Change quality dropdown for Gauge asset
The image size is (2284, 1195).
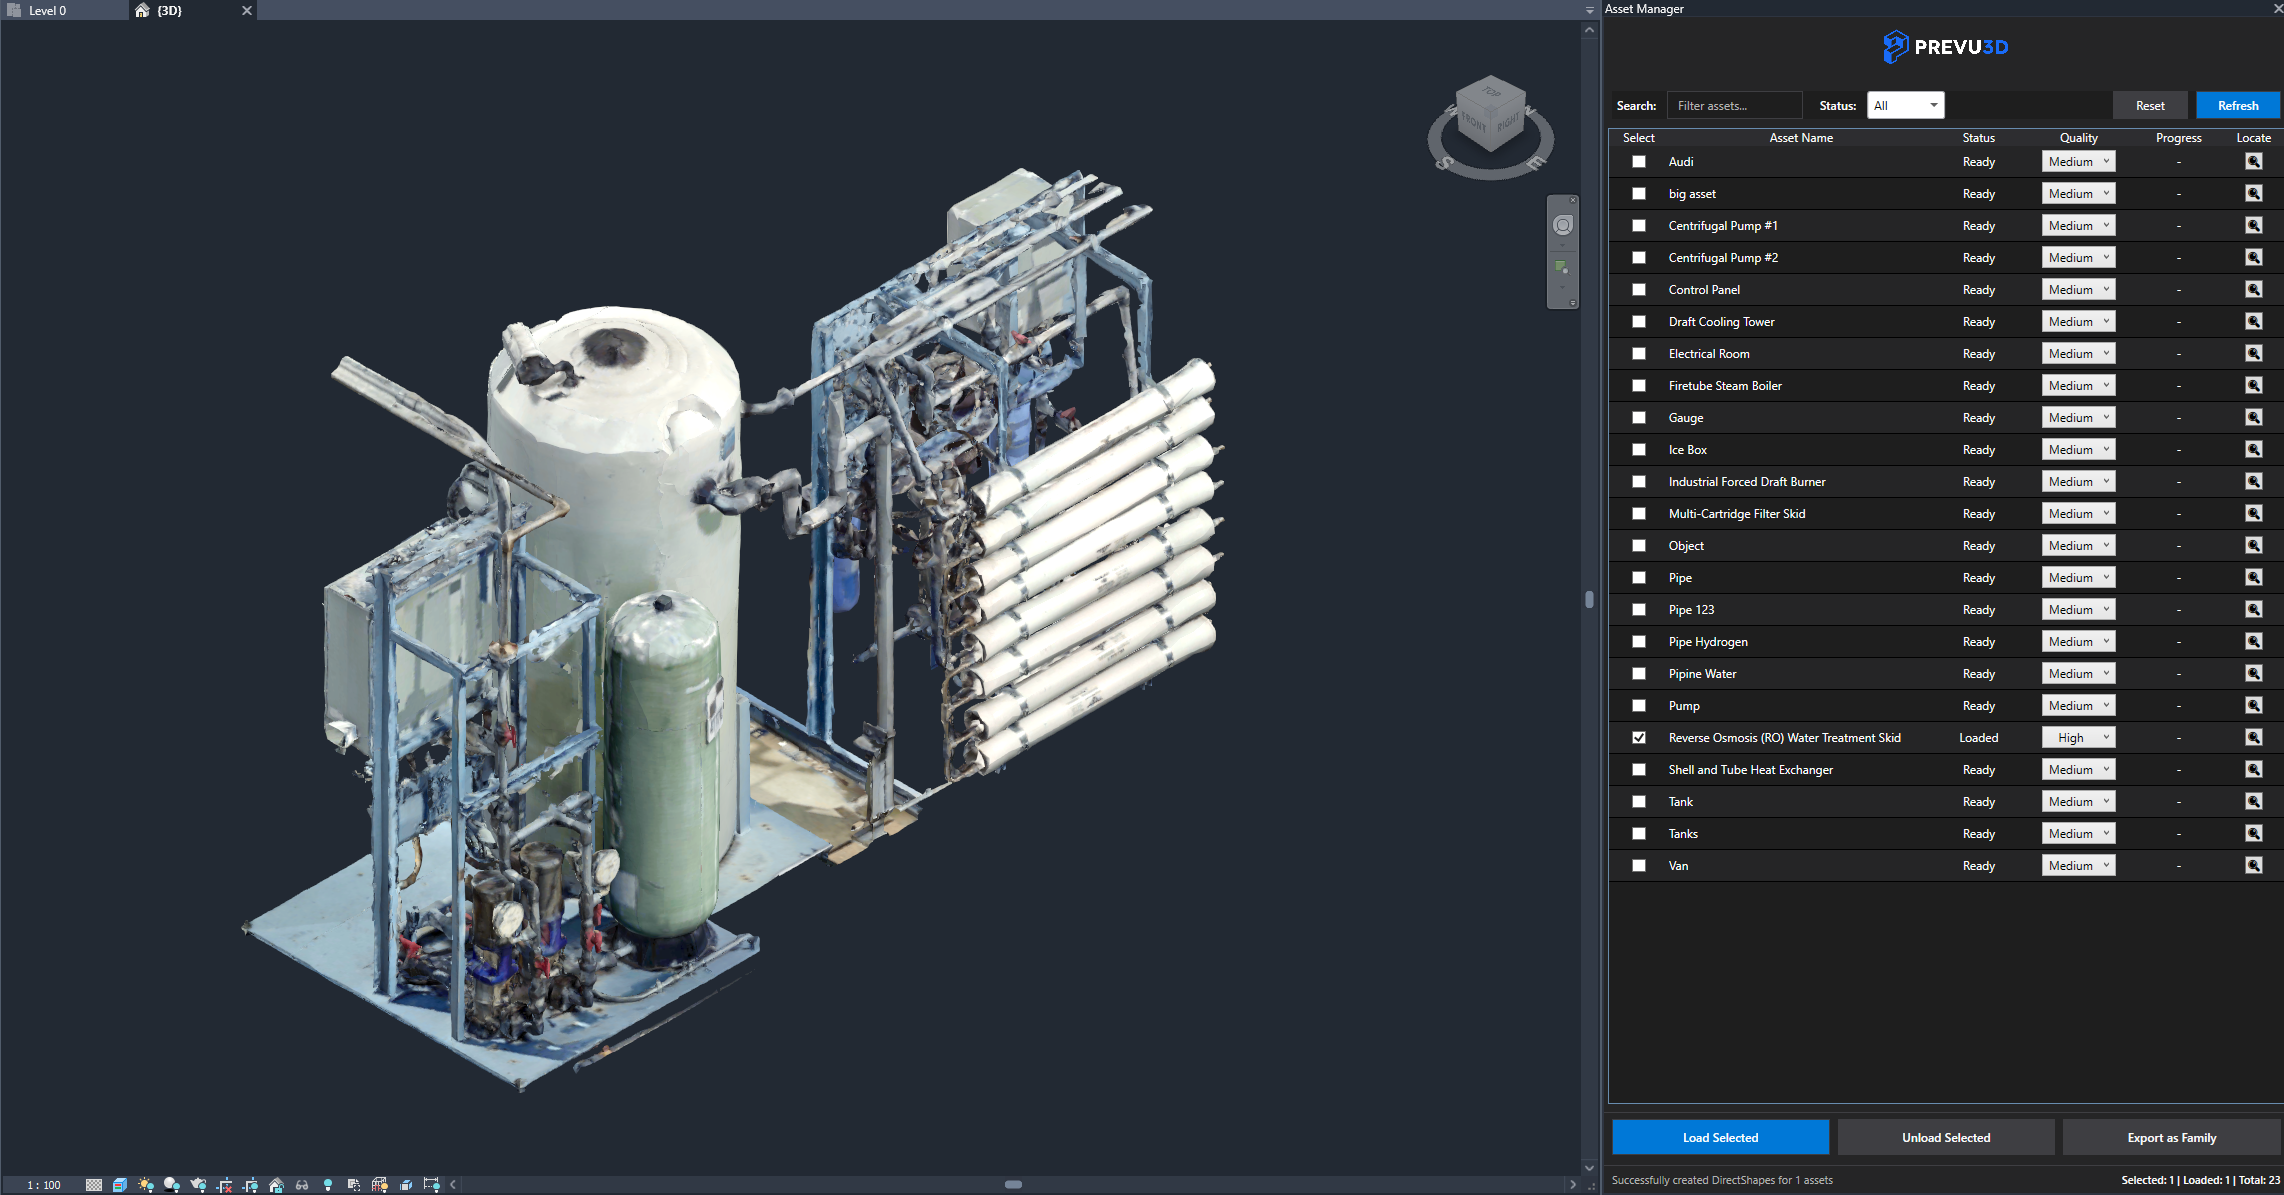pos(2078,418)
